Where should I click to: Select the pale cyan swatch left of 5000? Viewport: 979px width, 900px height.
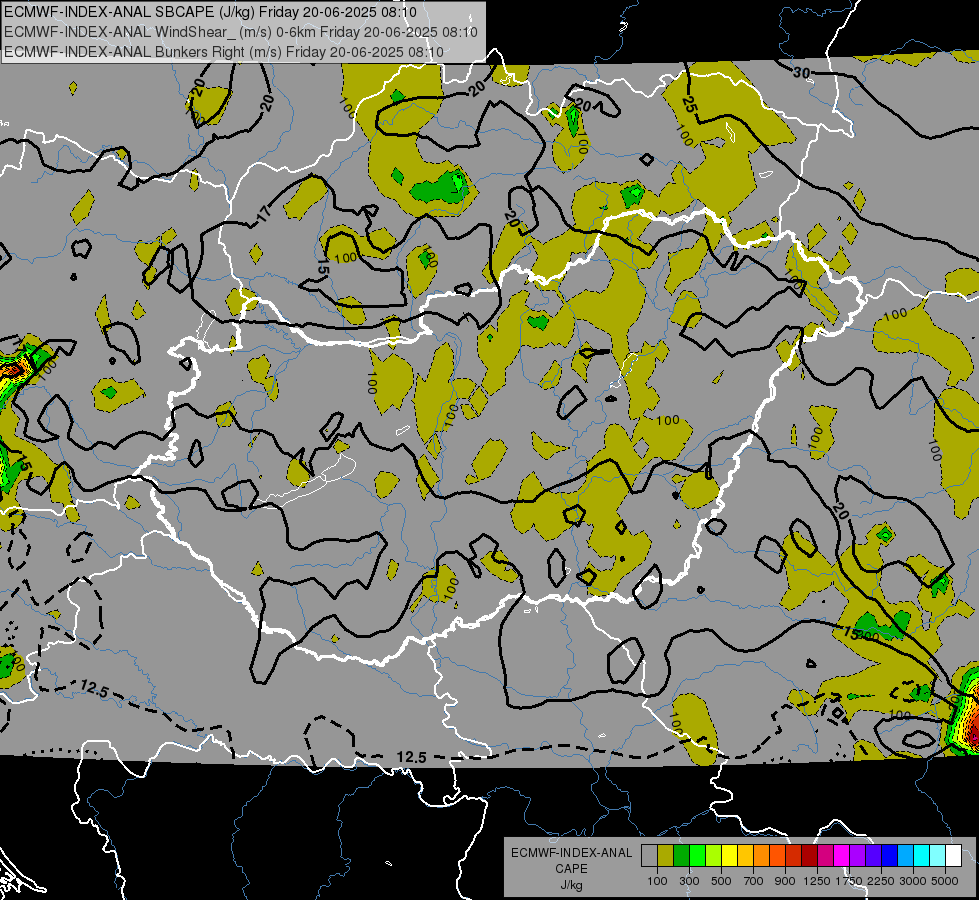(937, 856)
